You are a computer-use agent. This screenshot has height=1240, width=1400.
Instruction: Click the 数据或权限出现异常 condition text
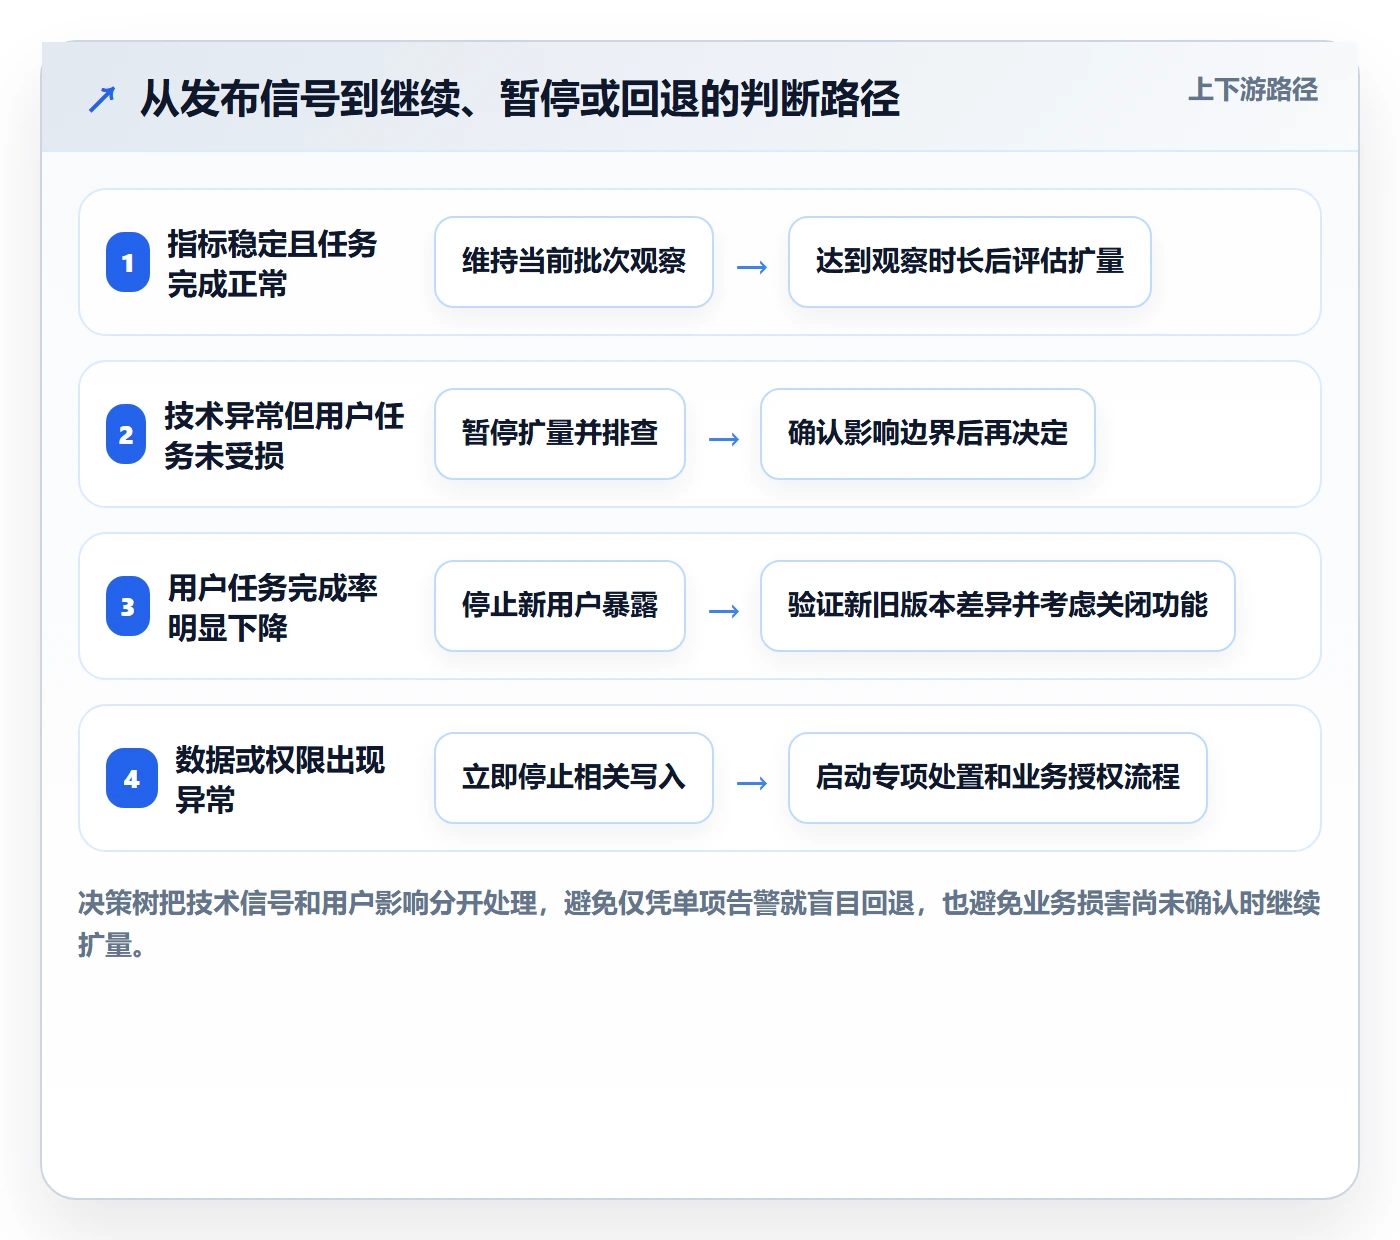tap(280, 779)
